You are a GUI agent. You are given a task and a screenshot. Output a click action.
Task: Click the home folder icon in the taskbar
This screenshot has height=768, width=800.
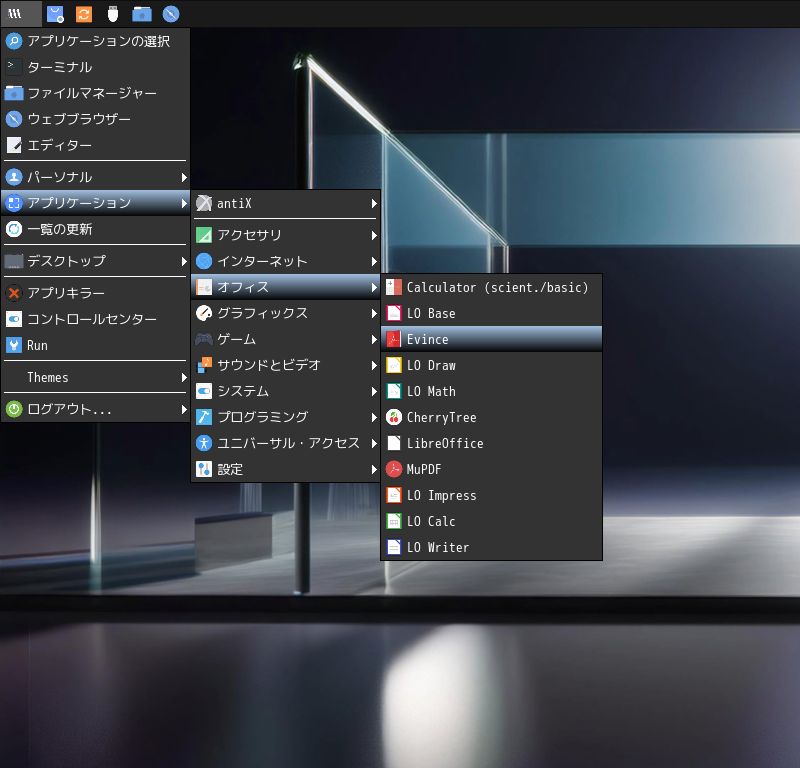(142, 14)
